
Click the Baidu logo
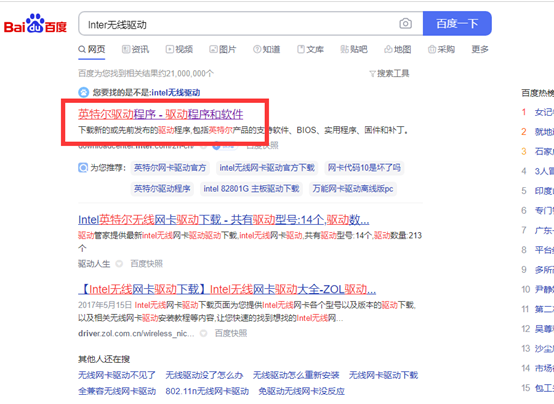pos(35,24)
